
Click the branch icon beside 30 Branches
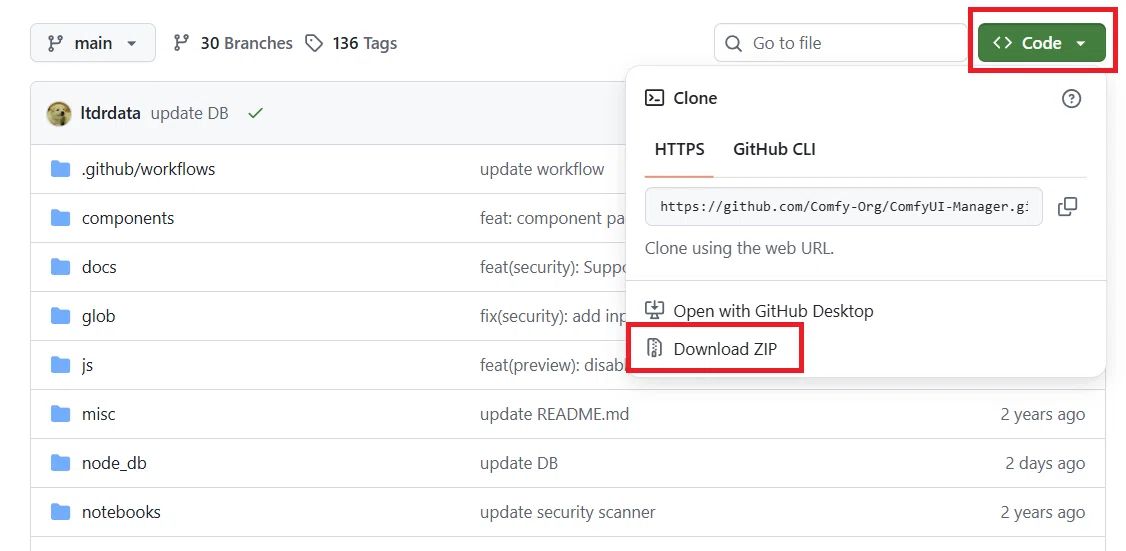181,43
